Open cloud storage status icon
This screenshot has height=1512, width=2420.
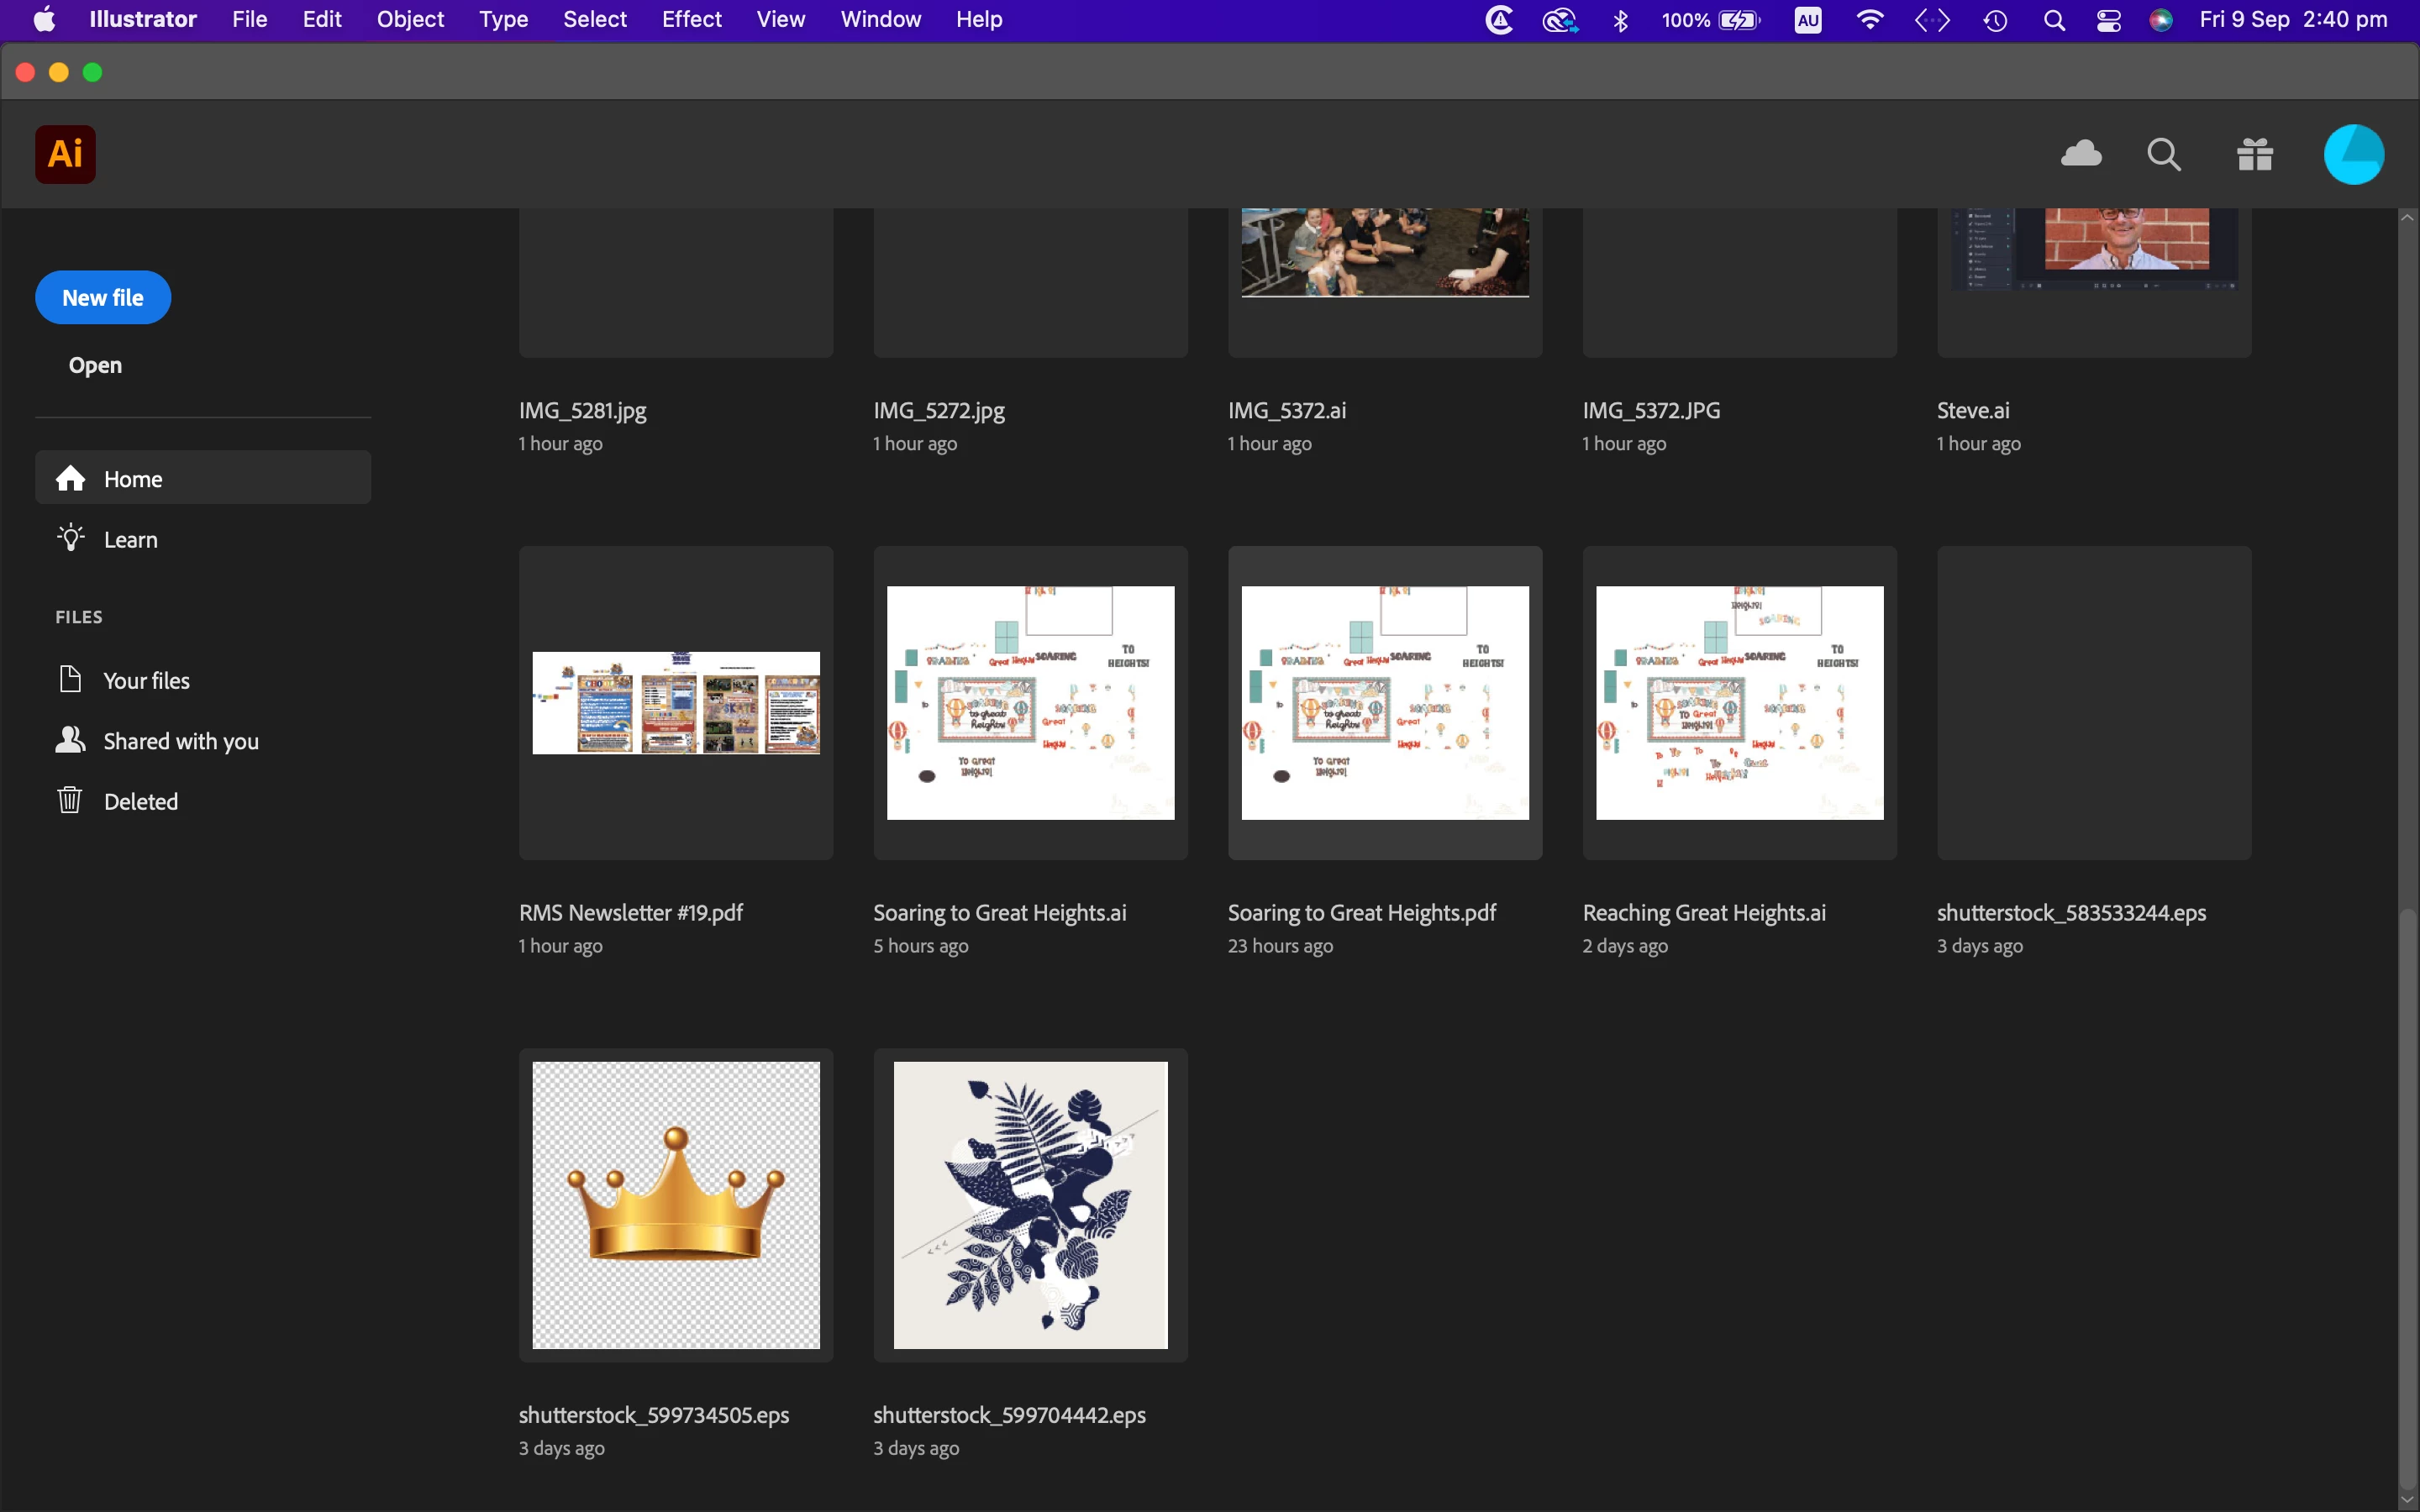click(2081, 154)
